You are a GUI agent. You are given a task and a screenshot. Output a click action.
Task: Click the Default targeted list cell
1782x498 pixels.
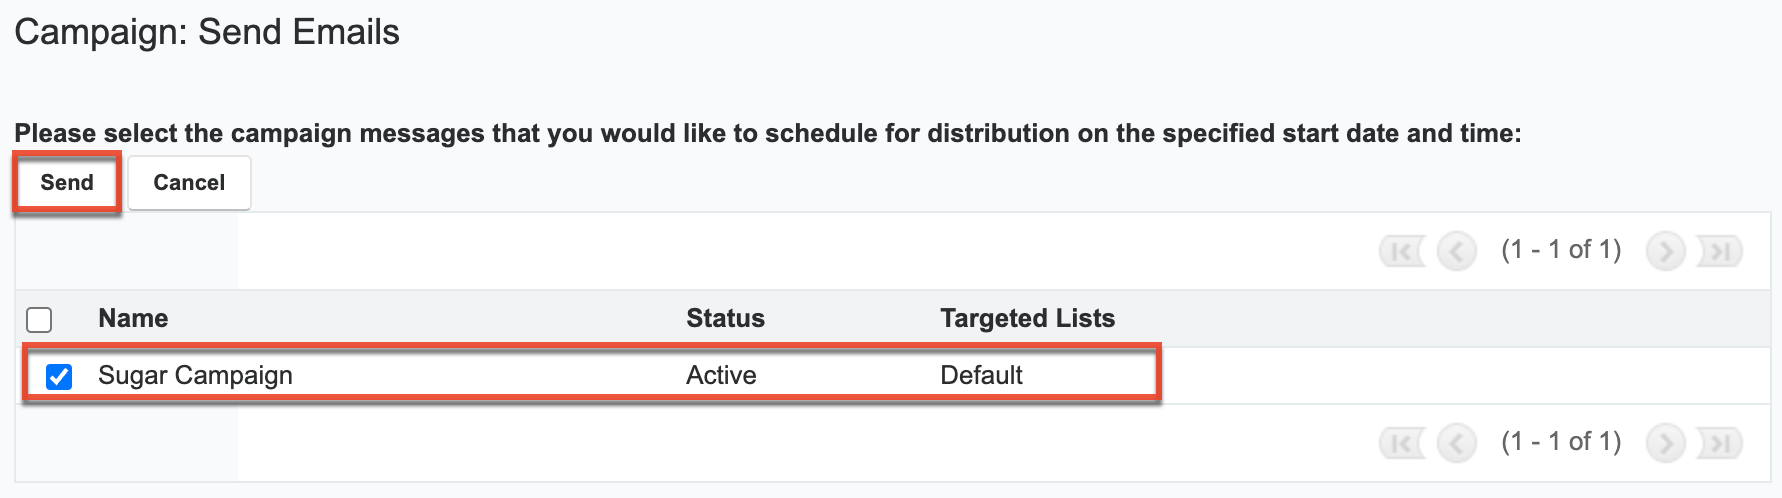(x=981, y=375)
